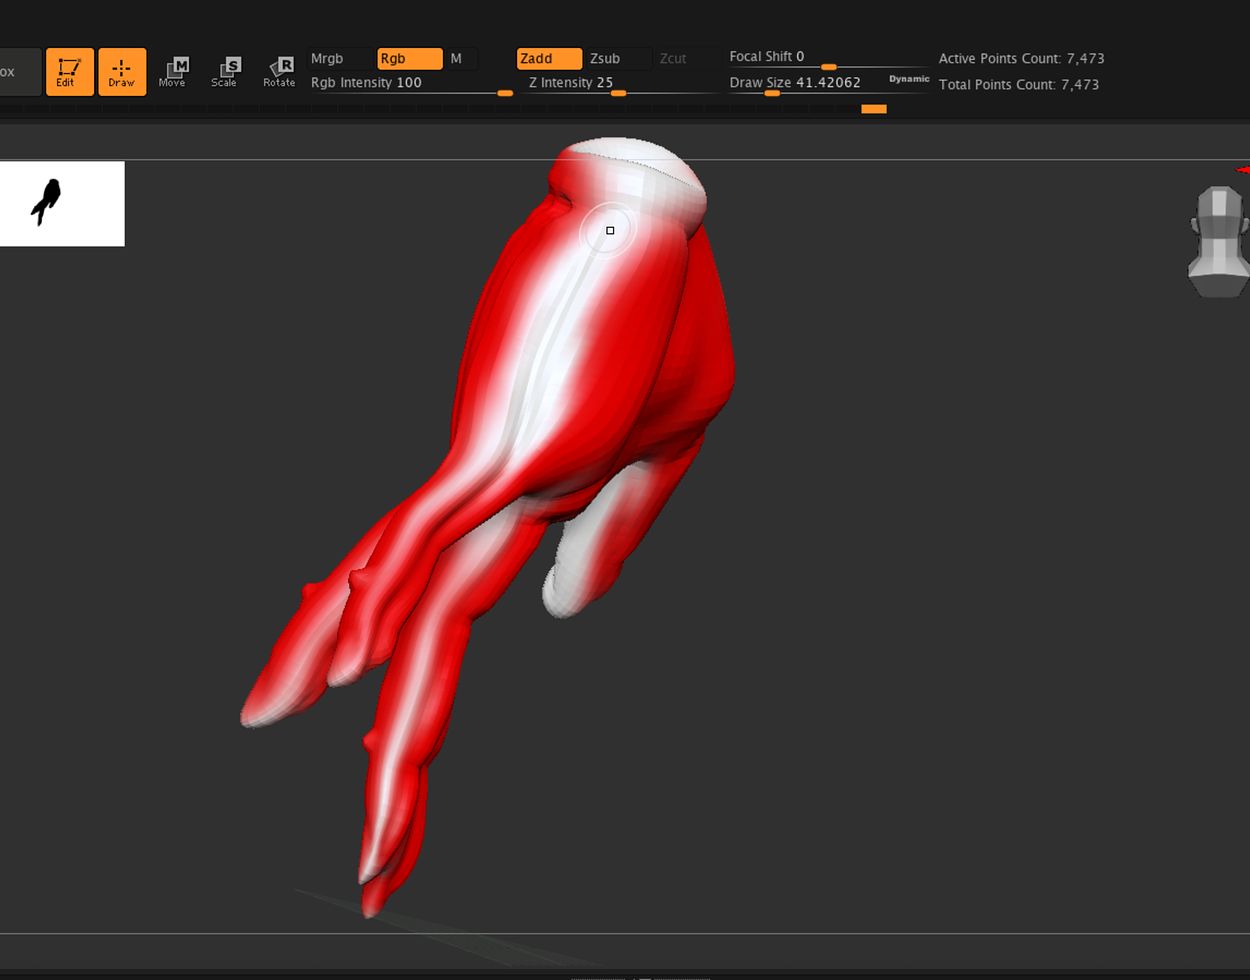Select the Rotate tool
The height and width of the screenshot is (980, 1250).
[x=279, y=72]
